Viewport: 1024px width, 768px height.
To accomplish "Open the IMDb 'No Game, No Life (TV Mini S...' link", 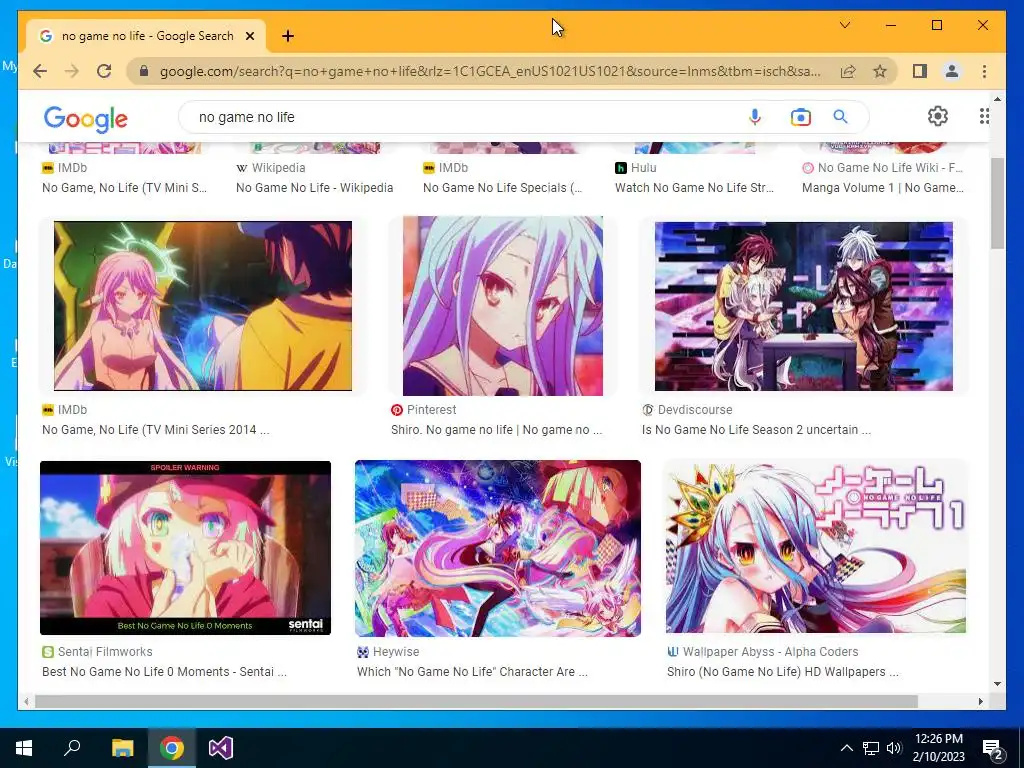I will pos(124,187).
